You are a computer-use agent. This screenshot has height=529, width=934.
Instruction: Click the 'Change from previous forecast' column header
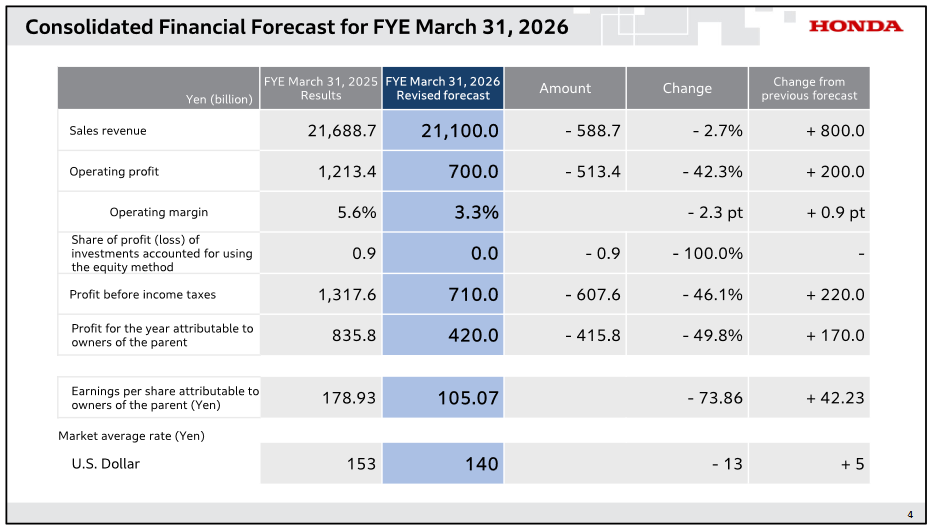click(809, 88)
